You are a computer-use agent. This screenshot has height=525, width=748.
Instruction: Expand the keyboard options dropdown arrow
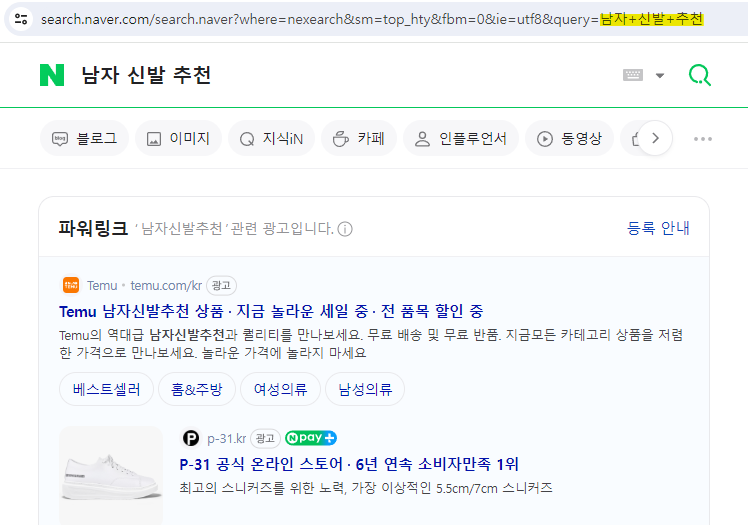point(660,75)
